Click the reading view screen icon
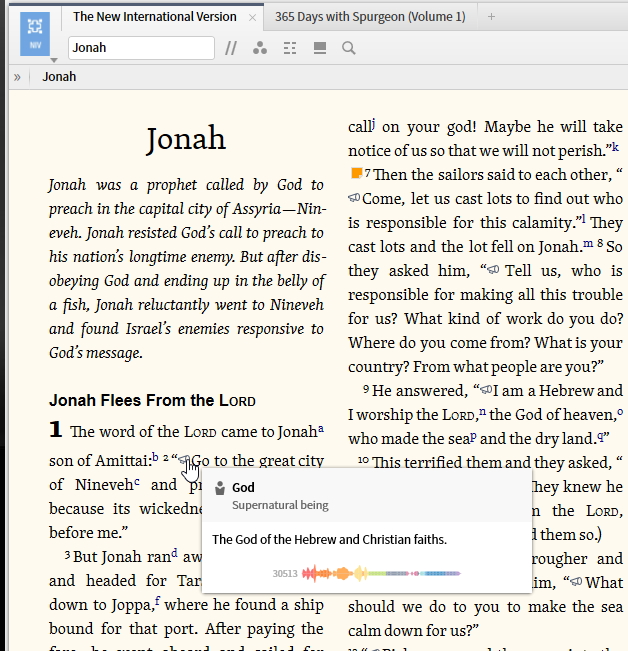Viewport: 628px width, 651px height. [320, 48]
